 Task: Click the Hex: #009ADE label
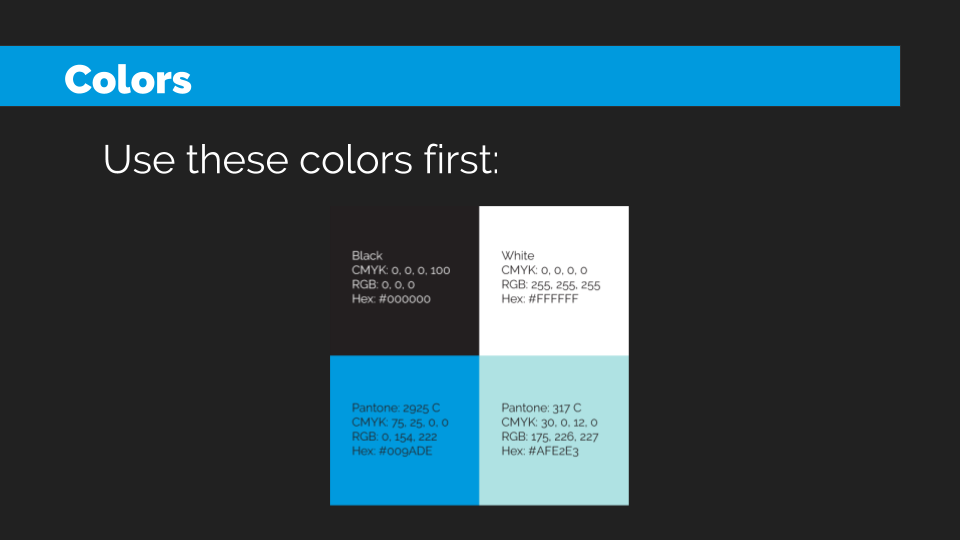(392, 451)
